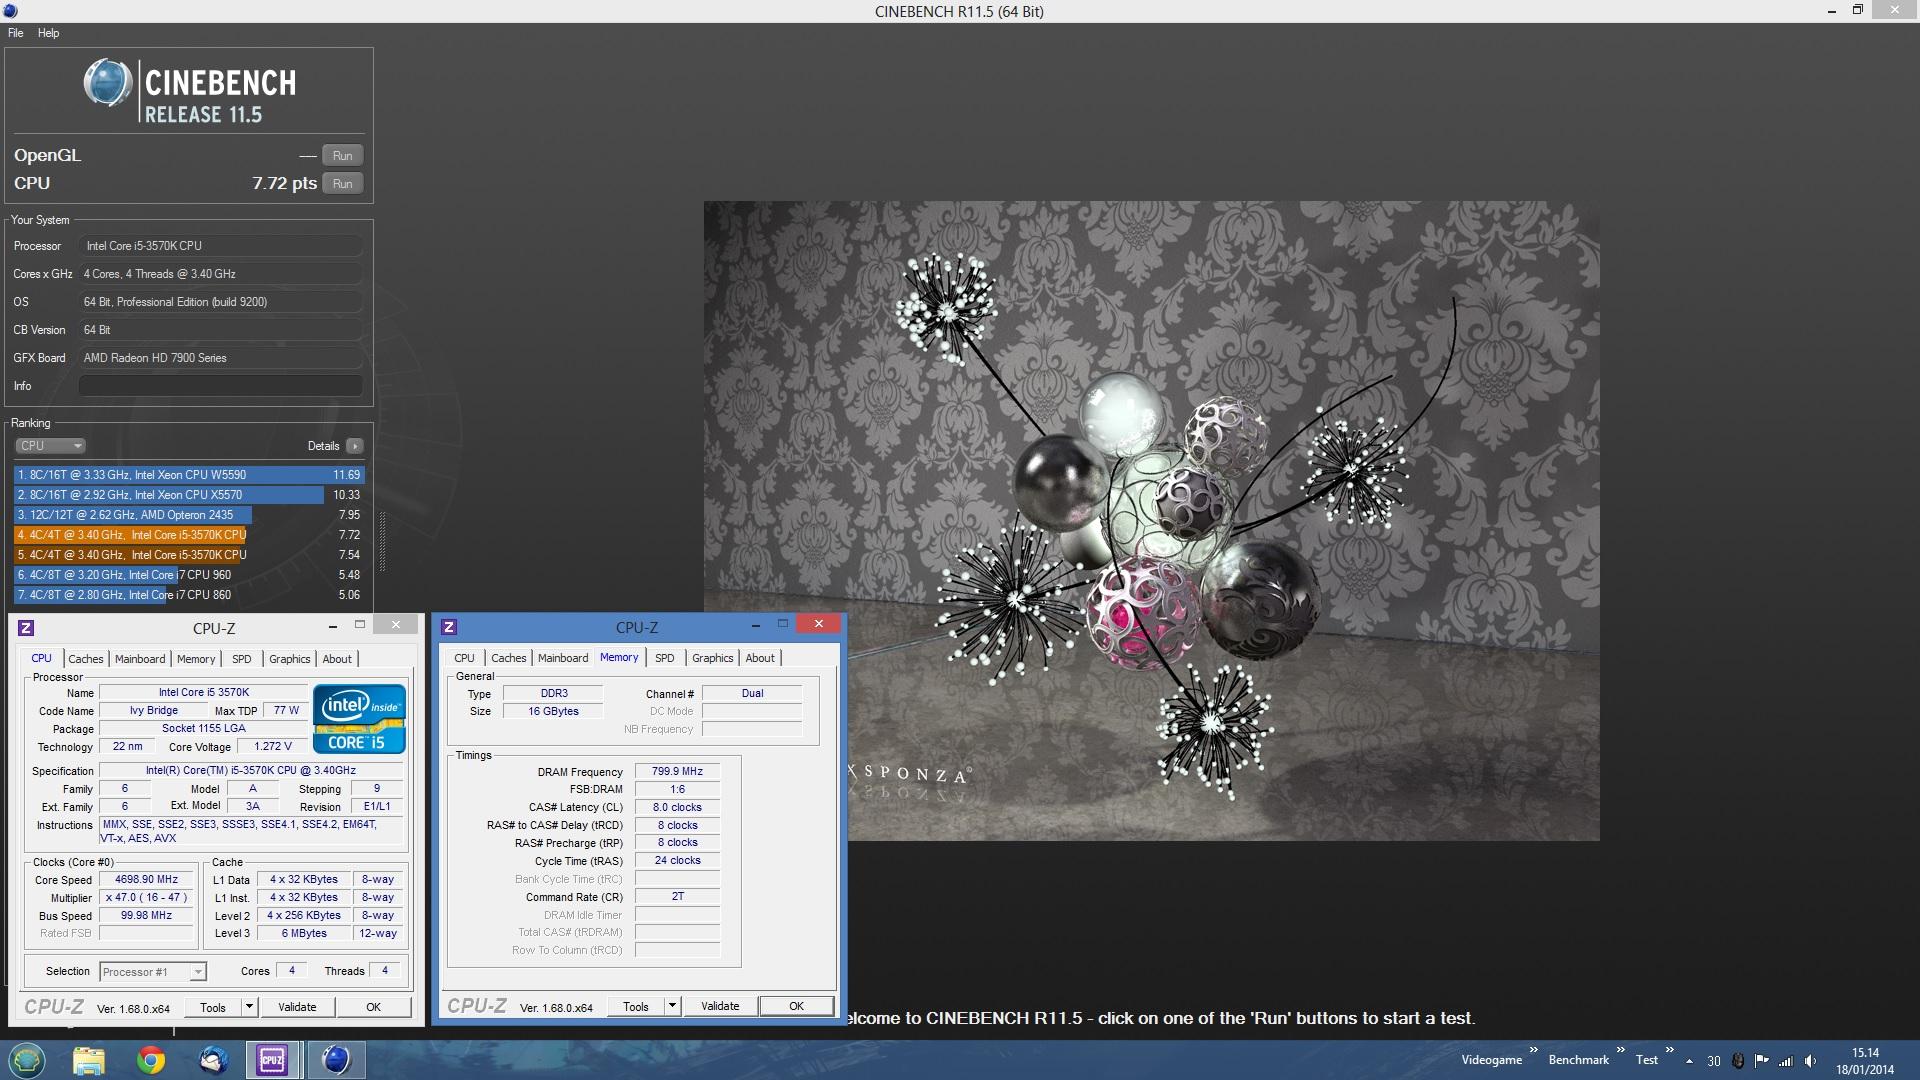1920x1080 pixels.
Task: Open the File menu
Action: coord(16,33)
